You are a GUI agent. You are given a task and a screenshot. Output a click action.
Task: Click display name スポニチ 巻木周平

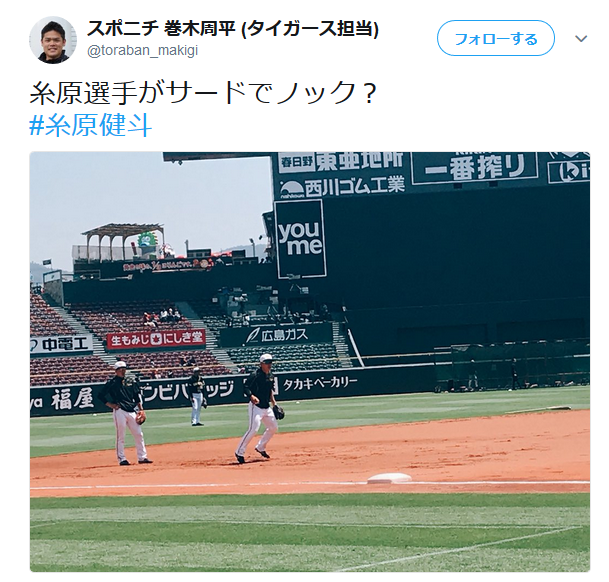click(x=162, y=28)
